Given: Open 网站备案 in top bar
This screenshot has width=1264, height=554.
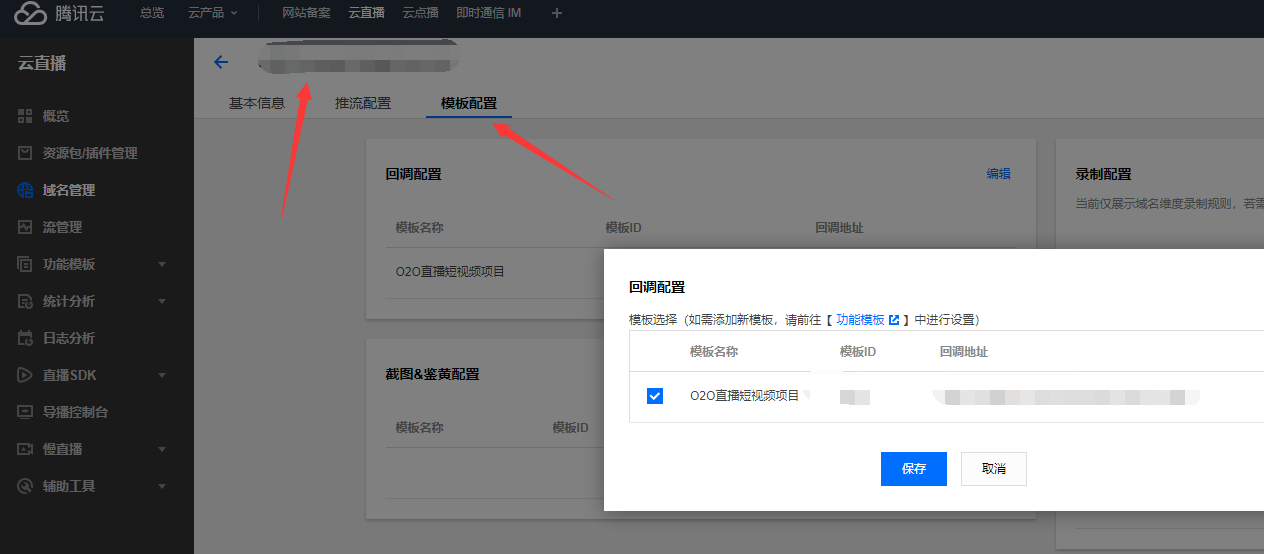Looking at the screenshot, I should pos(306,13).
